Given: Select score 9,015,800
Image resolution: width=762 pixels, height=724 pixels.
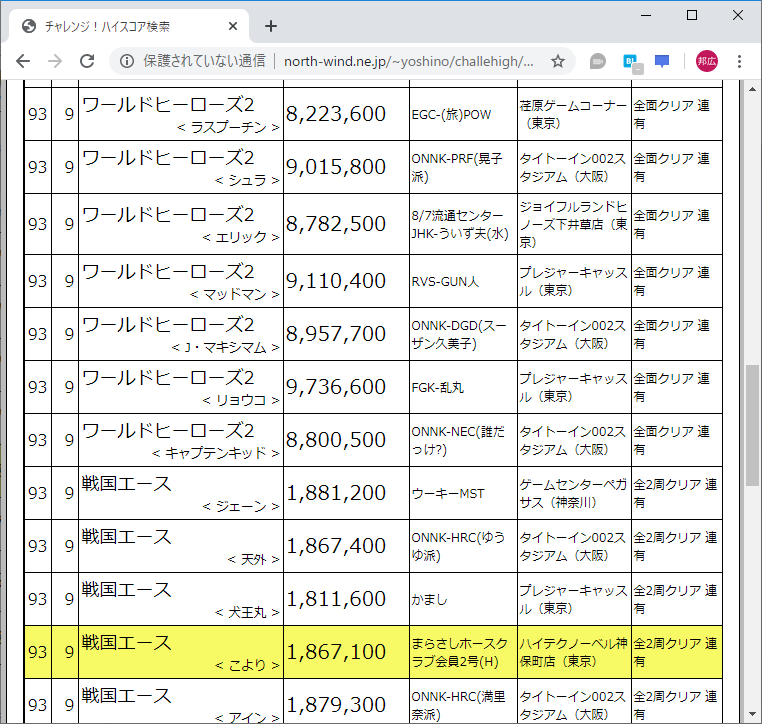Looking at the screenshot, I should pyautogui.click(x=336, y=167).
